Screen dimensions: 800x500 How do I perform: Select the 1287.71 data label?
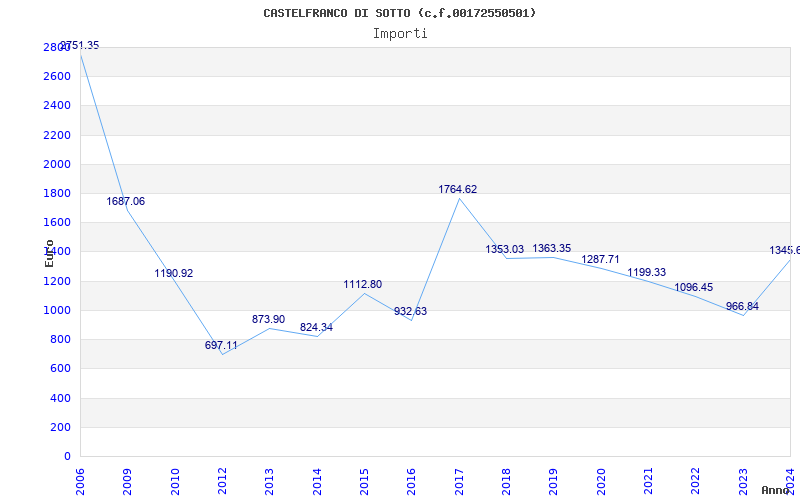(601, 260)
